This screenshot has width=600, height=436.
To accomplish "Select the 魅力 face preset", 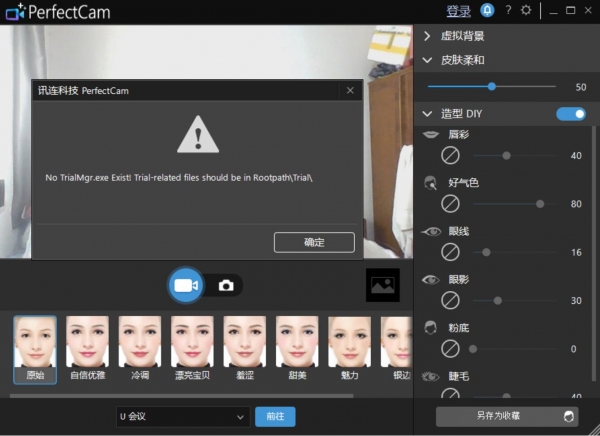I will point(350,349).
